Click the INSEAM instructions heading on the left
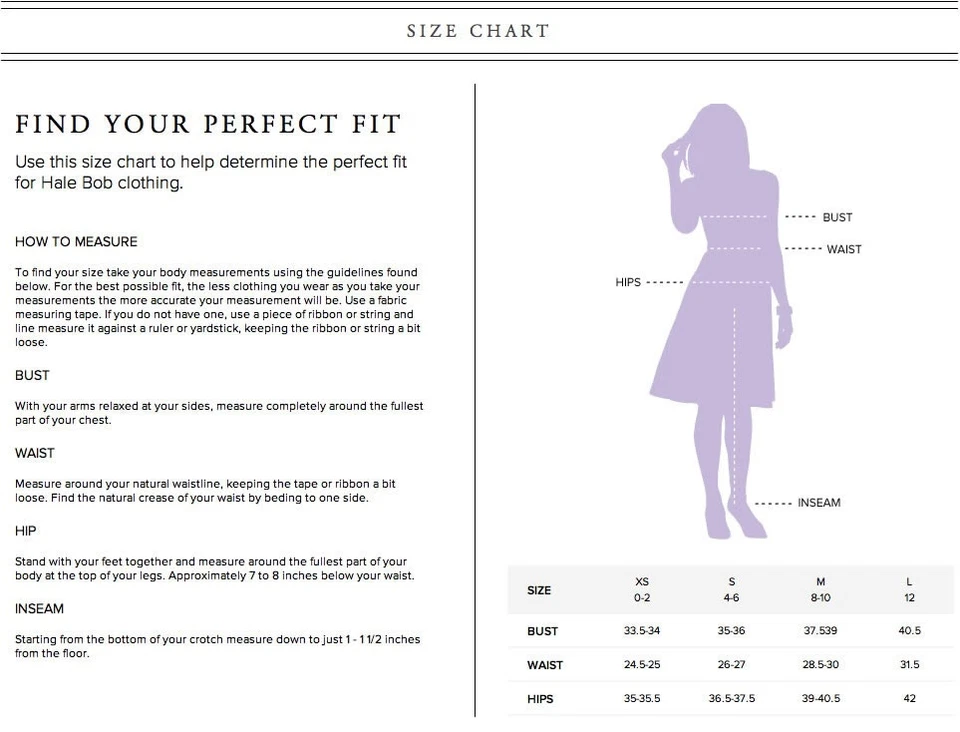 click(x=39, y=609)
